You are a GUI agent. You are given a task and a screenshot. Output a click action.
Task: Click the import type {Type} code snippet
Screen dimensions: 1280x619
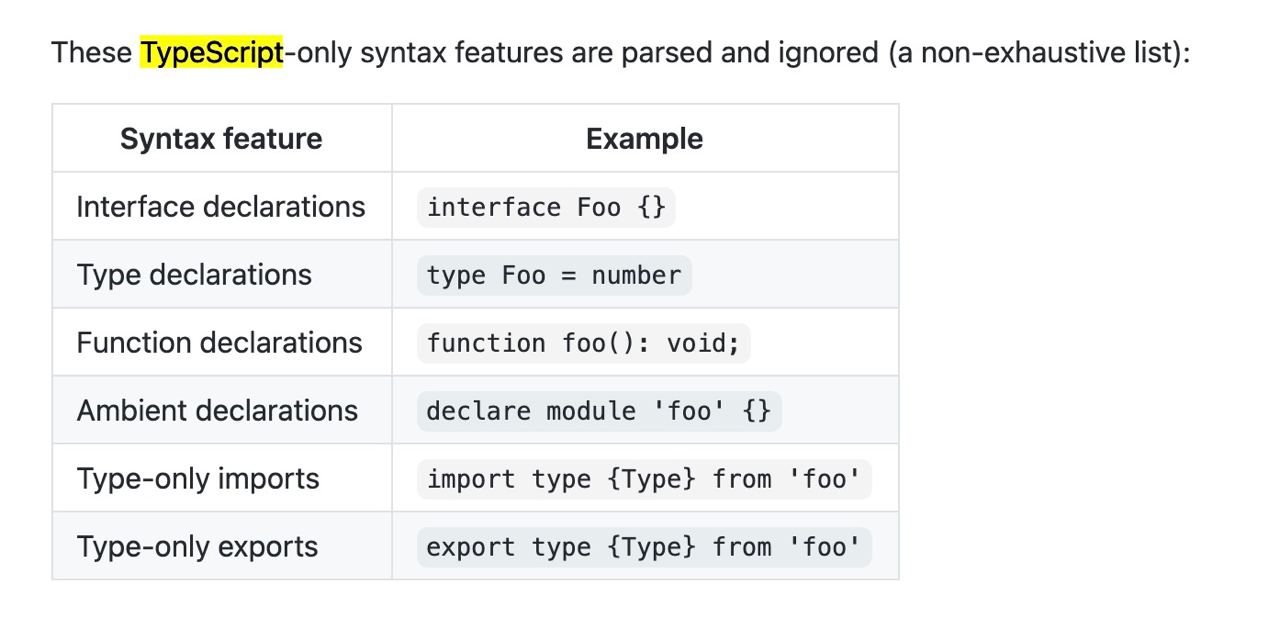pyautogui.click(x=644, y=479)
